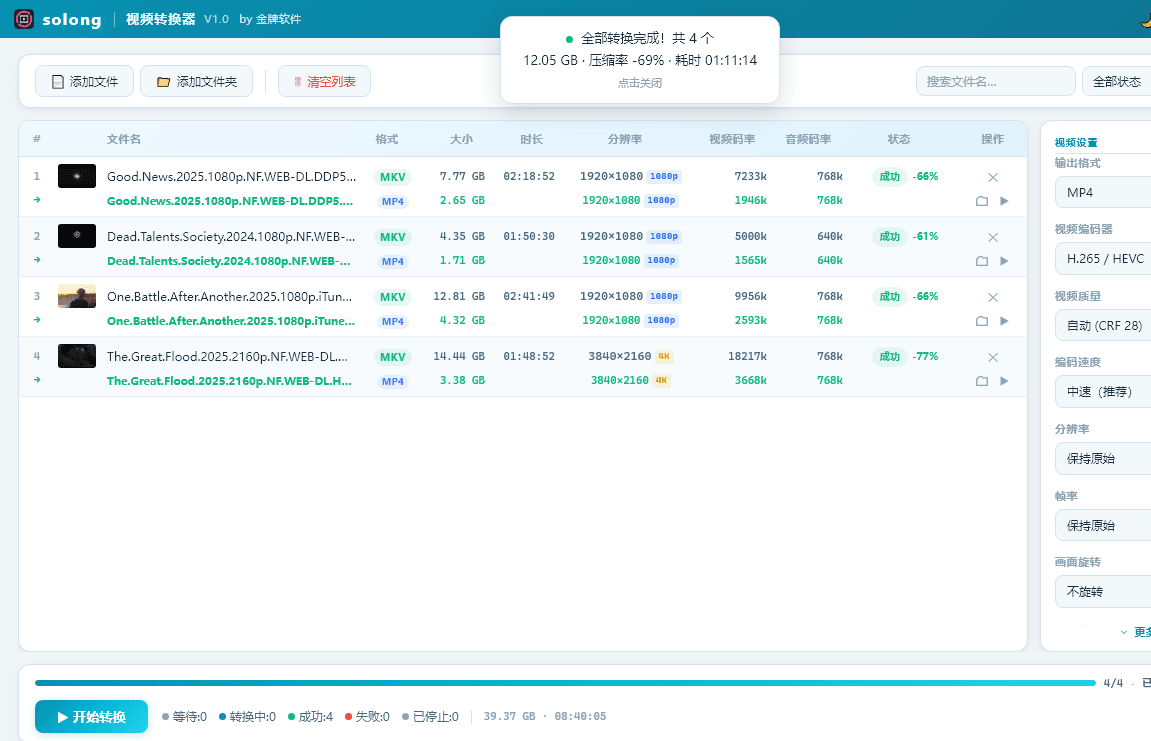Play the converted Dead.Talents.Society video

point(1004,261)
